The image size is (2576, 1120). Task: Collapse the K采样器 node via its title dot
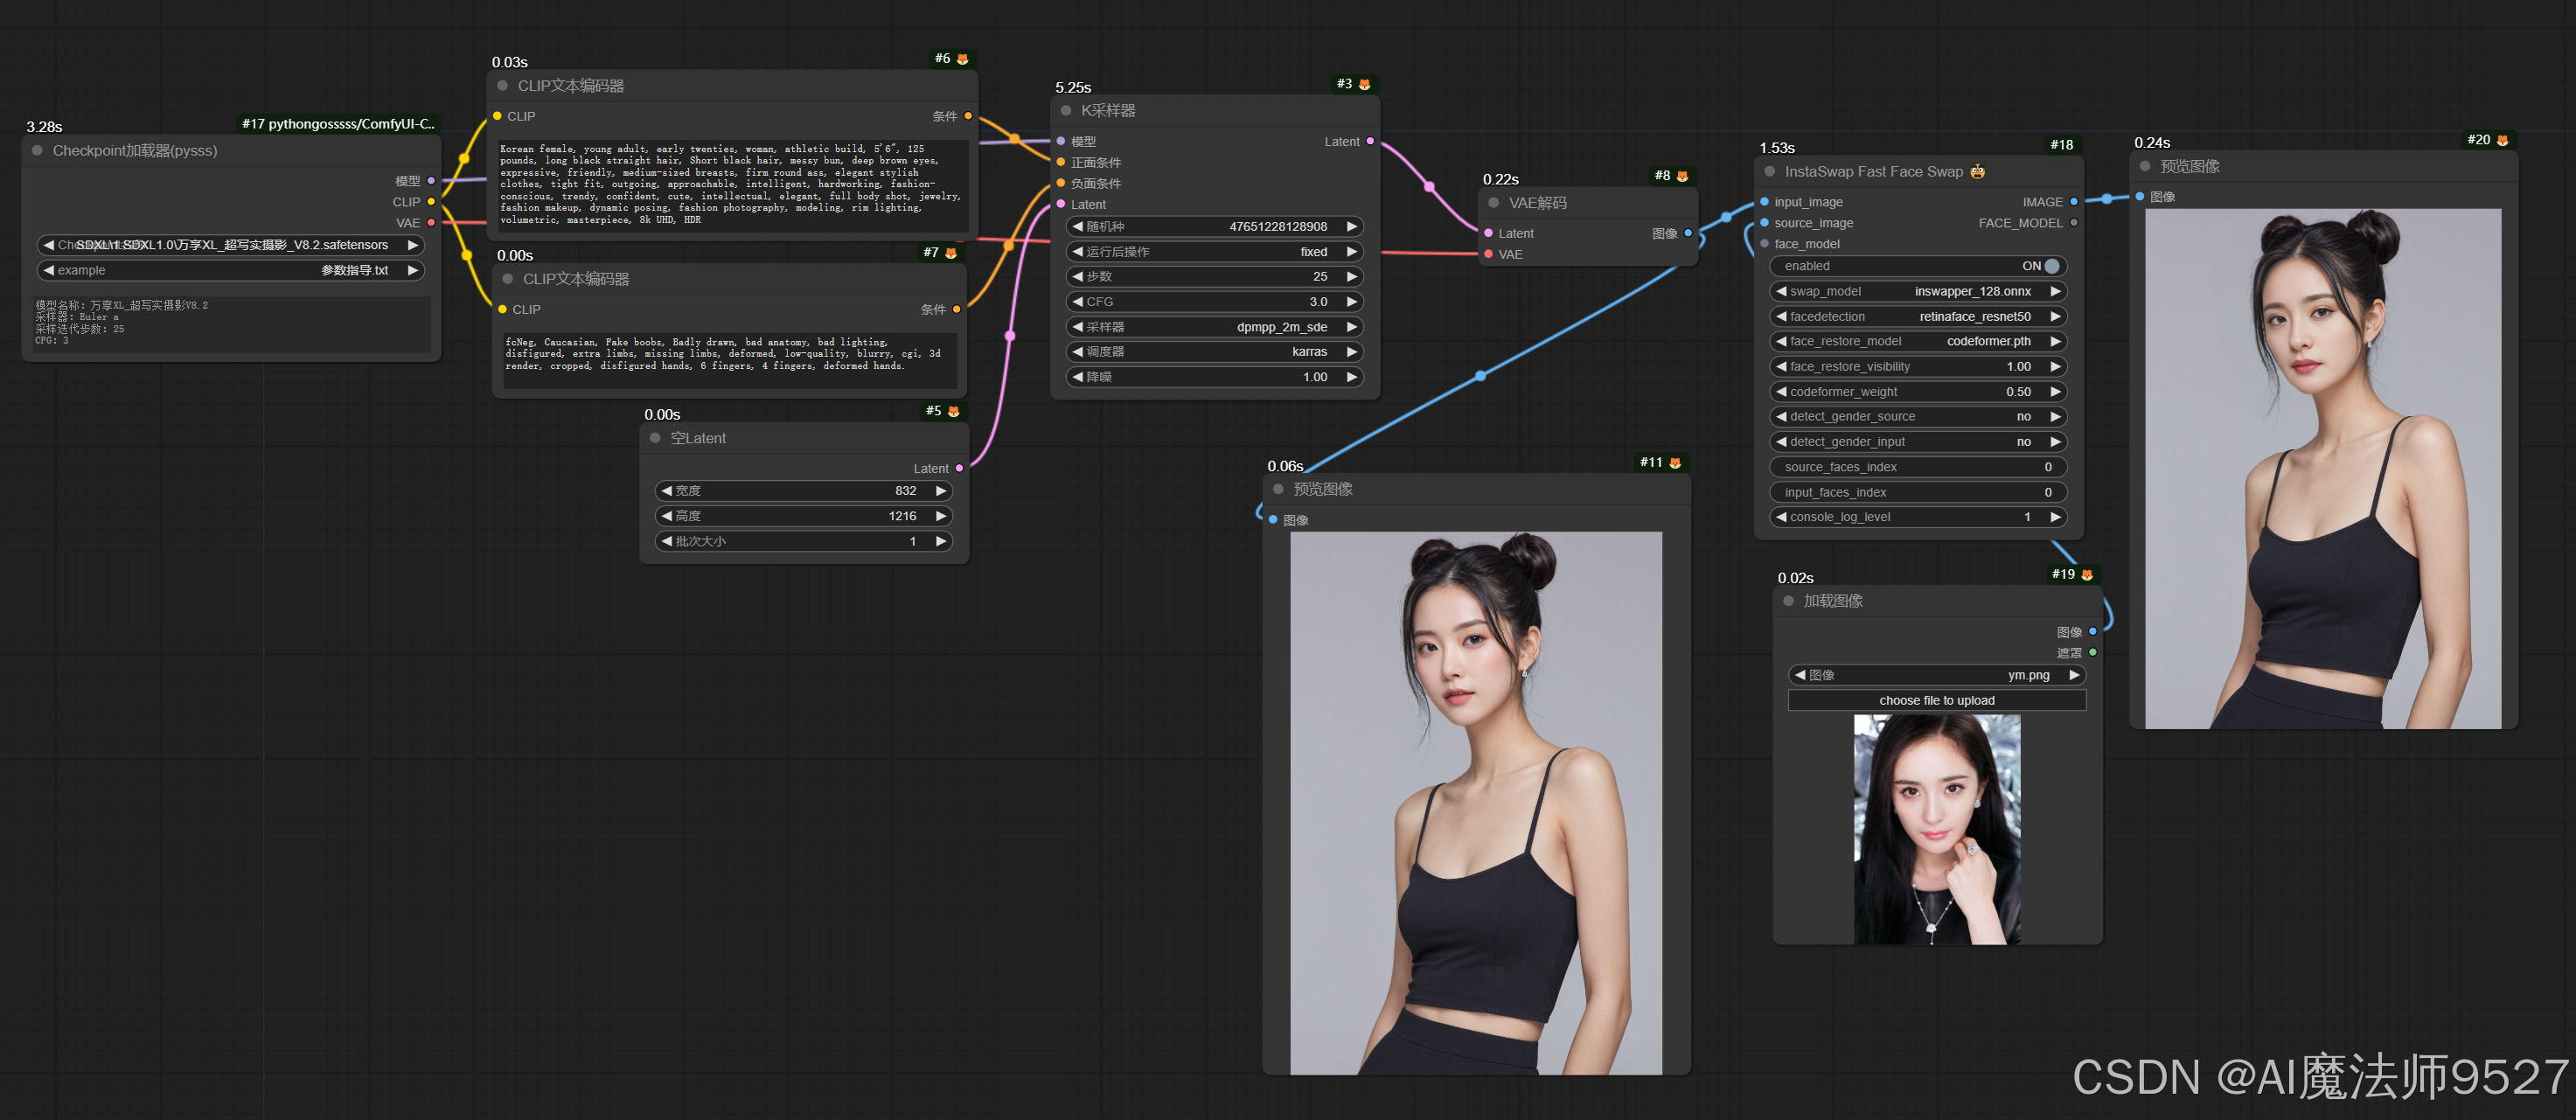(1065, 111)
